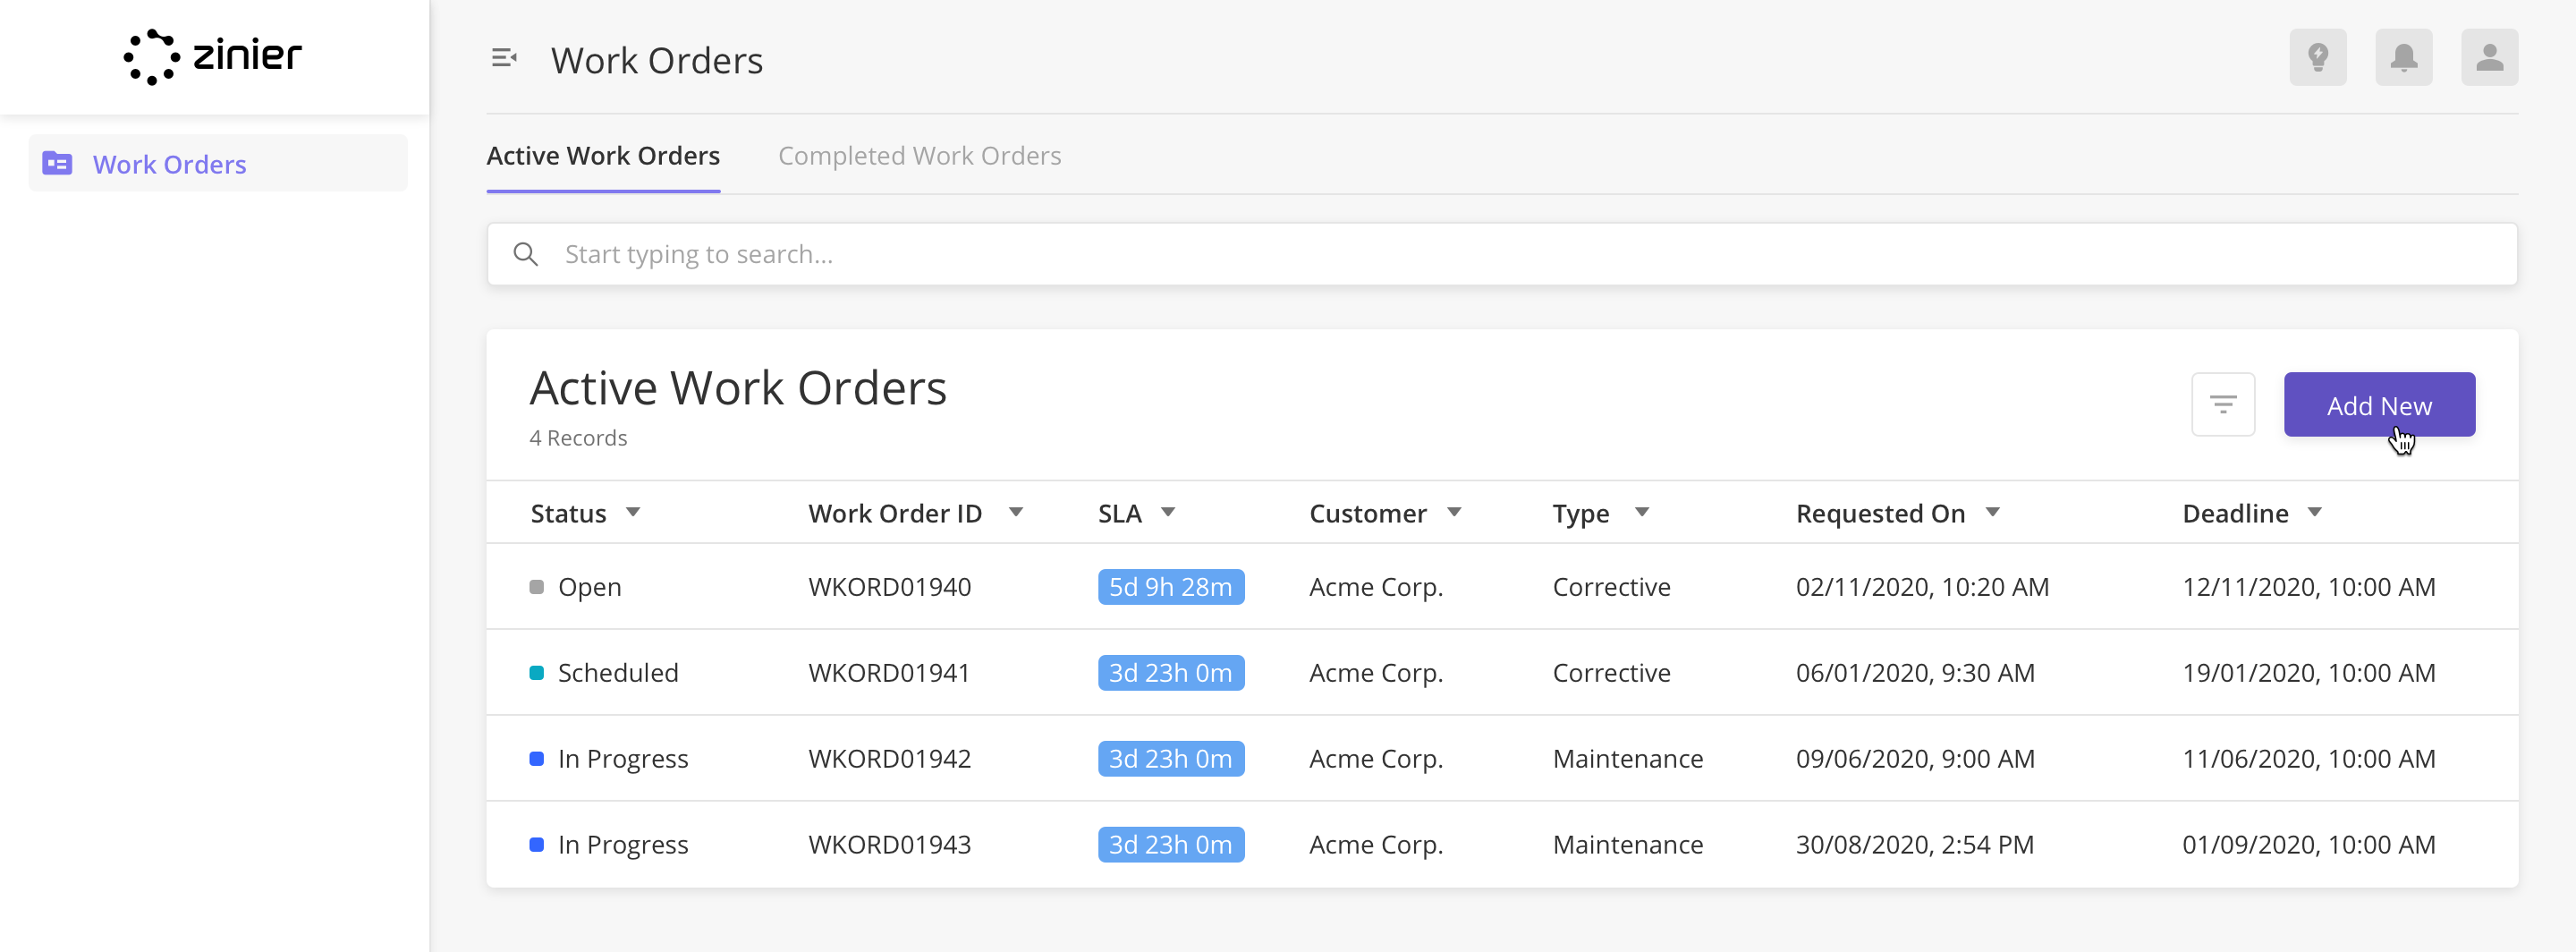The height and width of the screenshot is (952, 2576).
Task: Open work order WKORD01942
Action: 890,759
